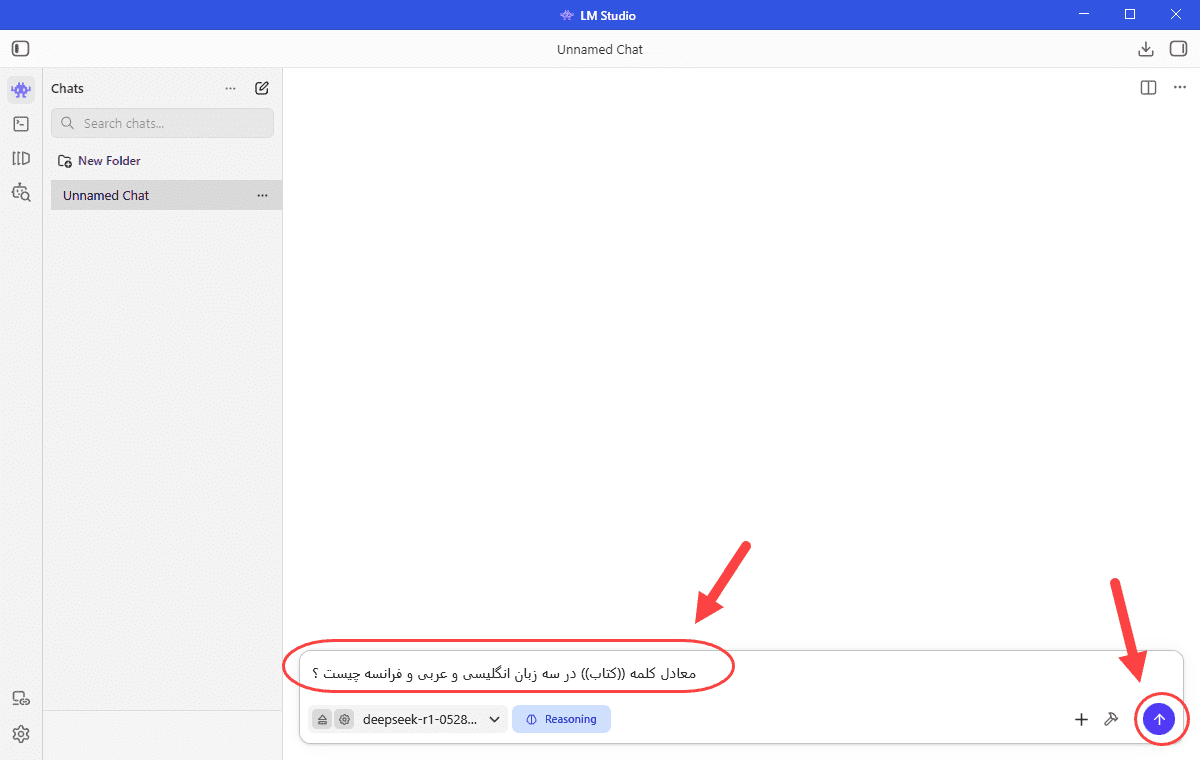Send the message with arrow button

1159,719
